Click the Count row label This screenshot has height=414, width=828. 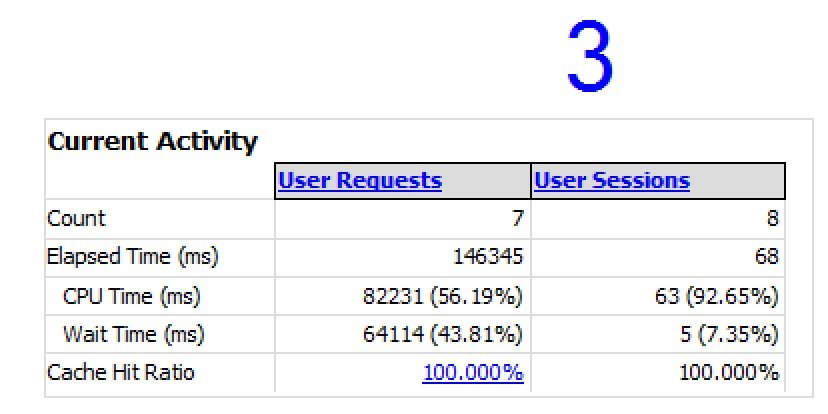76,218
